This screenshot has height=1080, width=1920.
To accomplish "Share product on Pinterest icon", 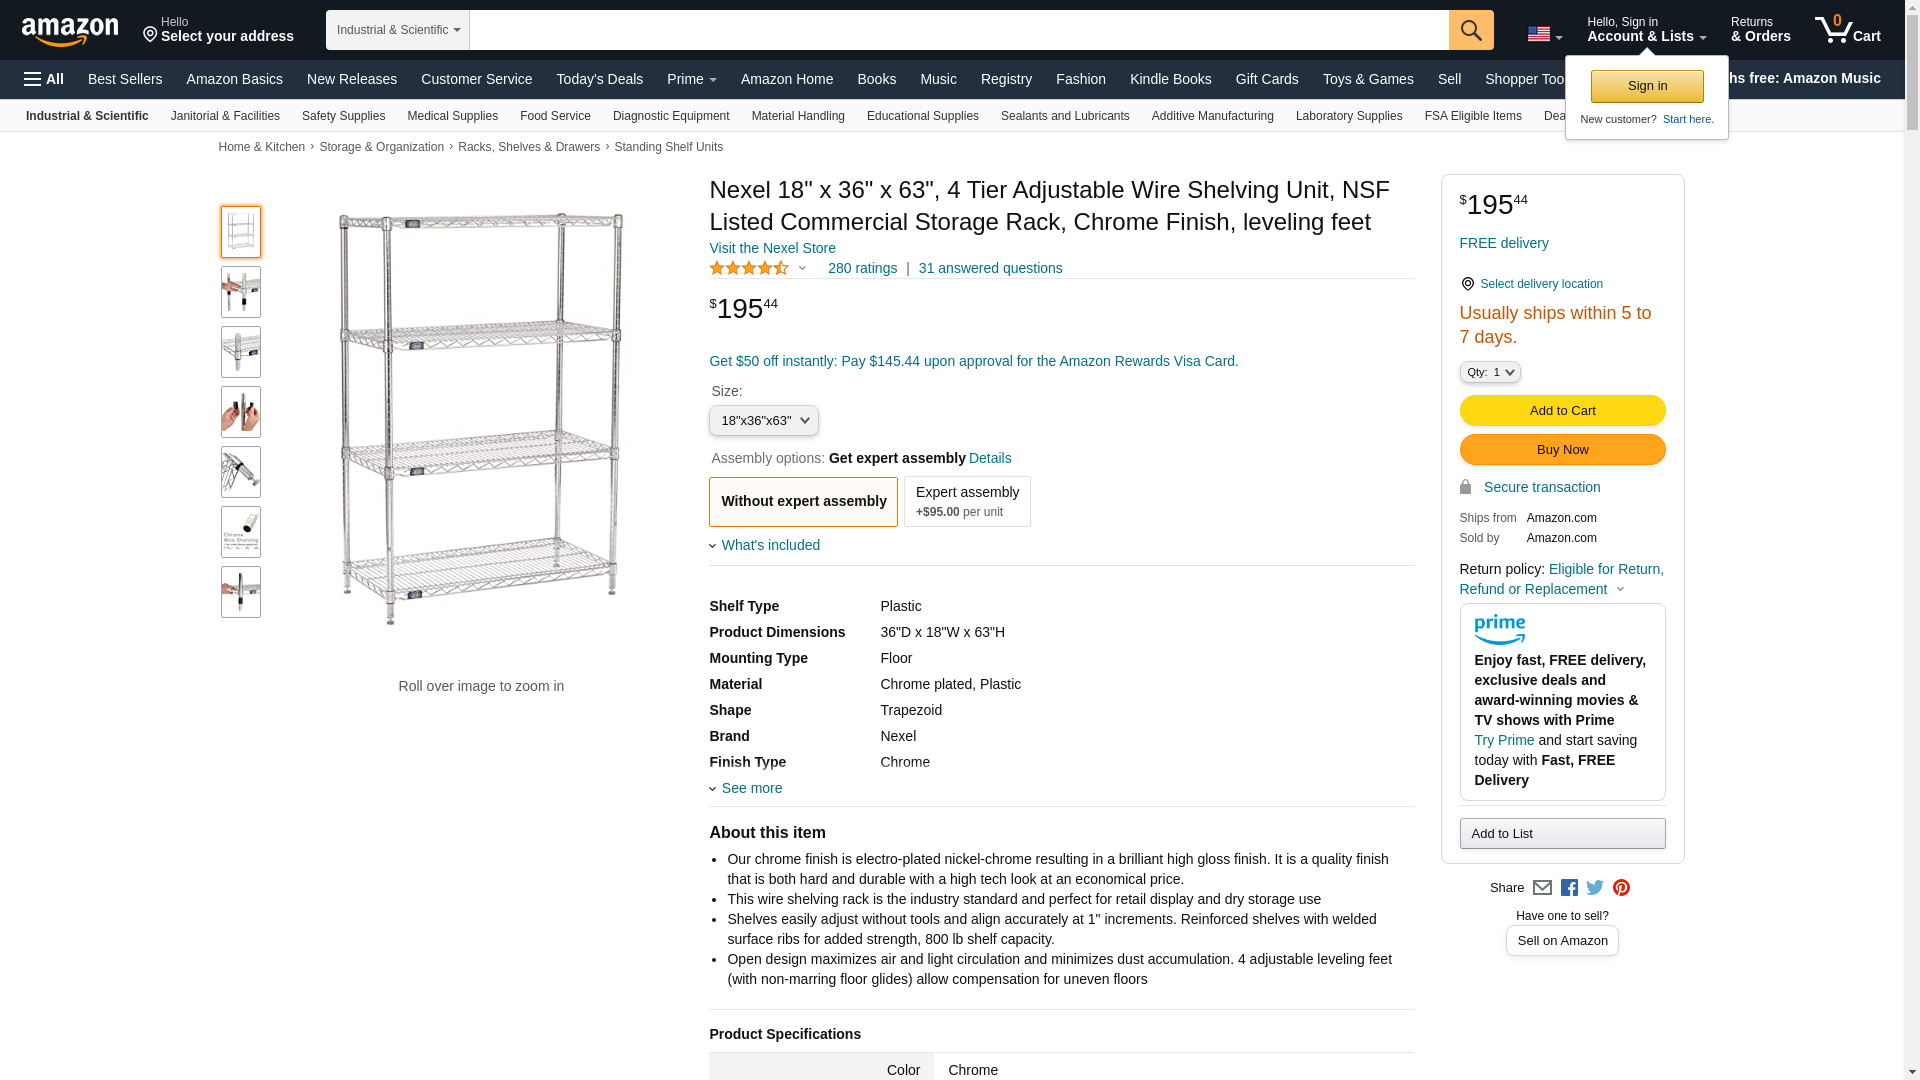I will click(1621, 888).
